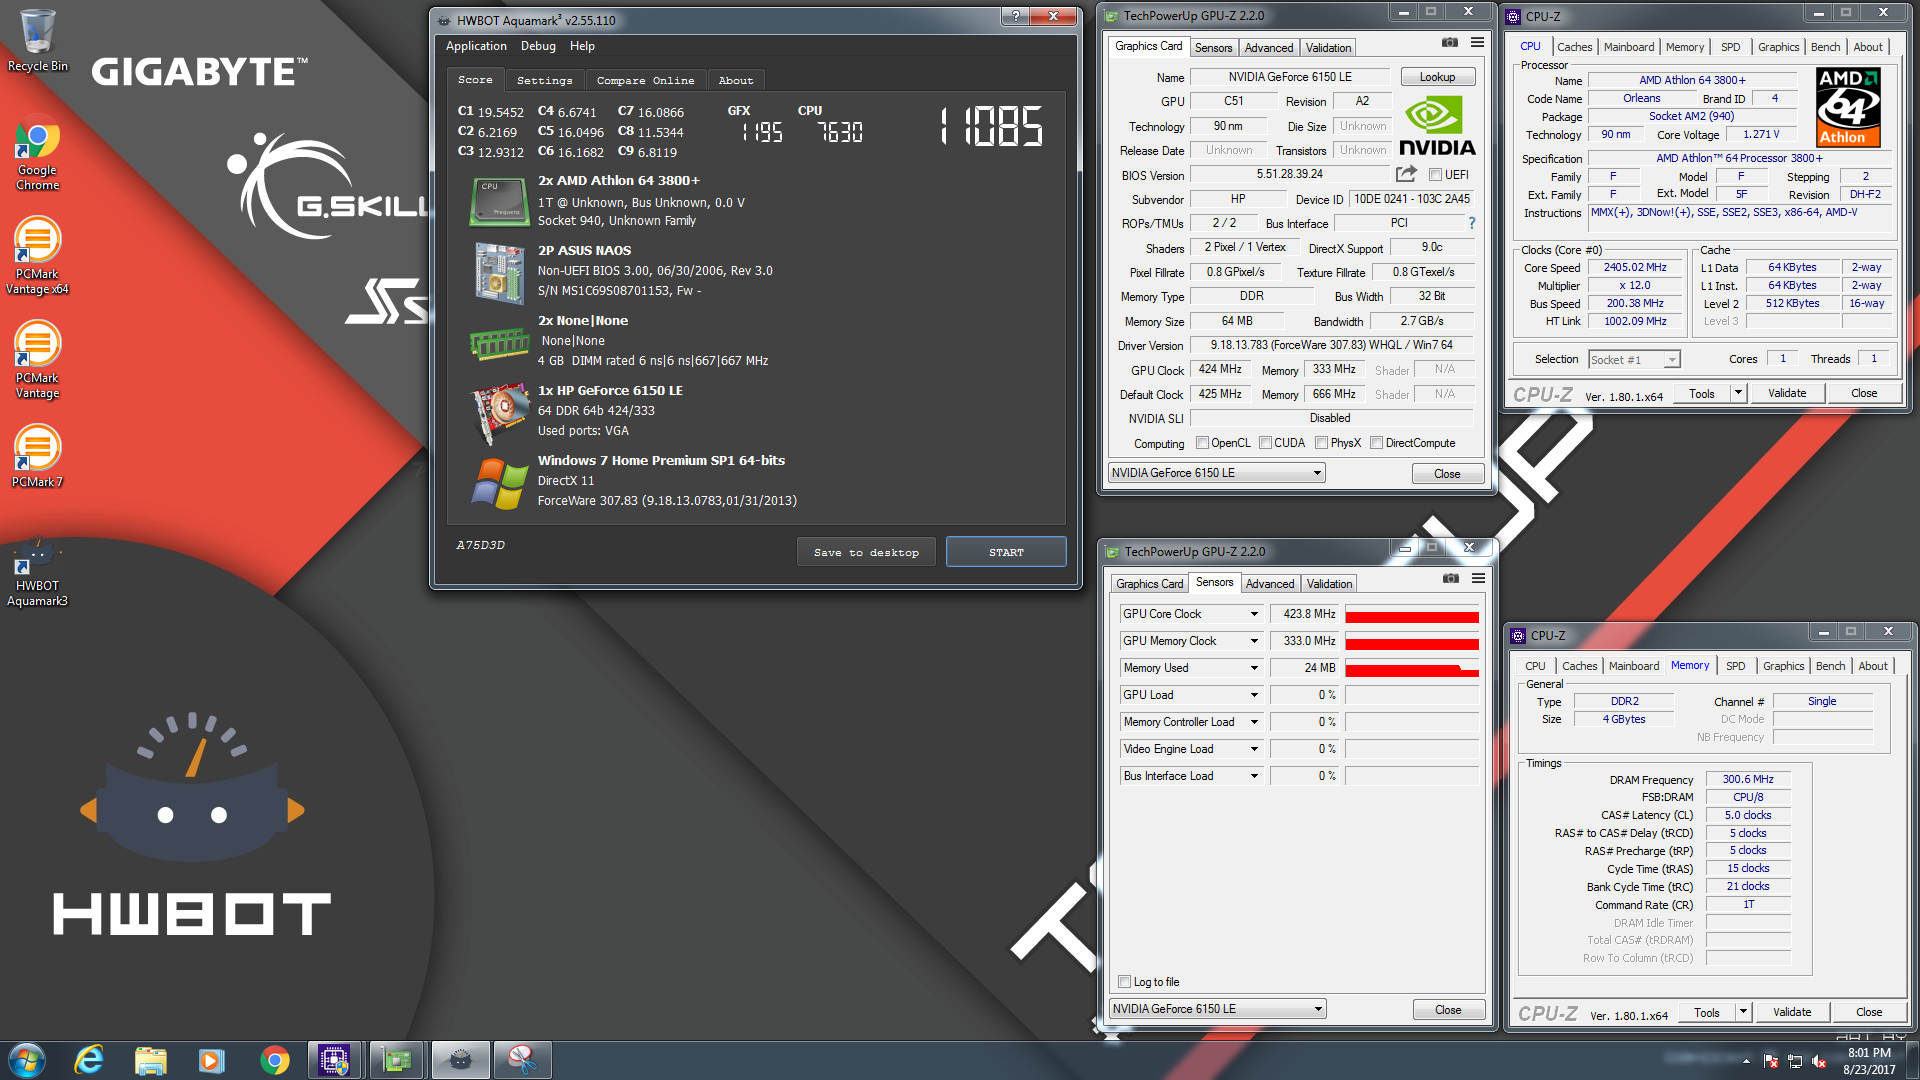Open the PCMark Vantage desktop shortcut
The width and height of the screenshot is (1920, 1080).
(x=38, y=361)
